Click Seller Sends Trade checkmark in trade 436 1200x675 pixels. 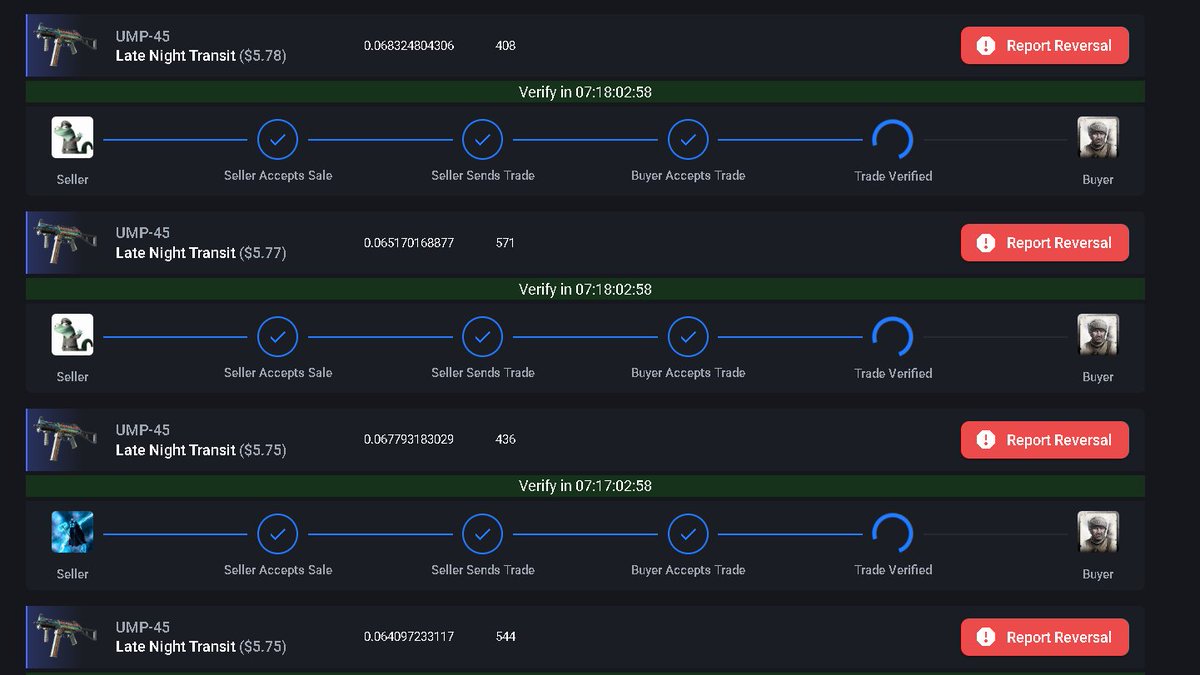pos(483,534)
